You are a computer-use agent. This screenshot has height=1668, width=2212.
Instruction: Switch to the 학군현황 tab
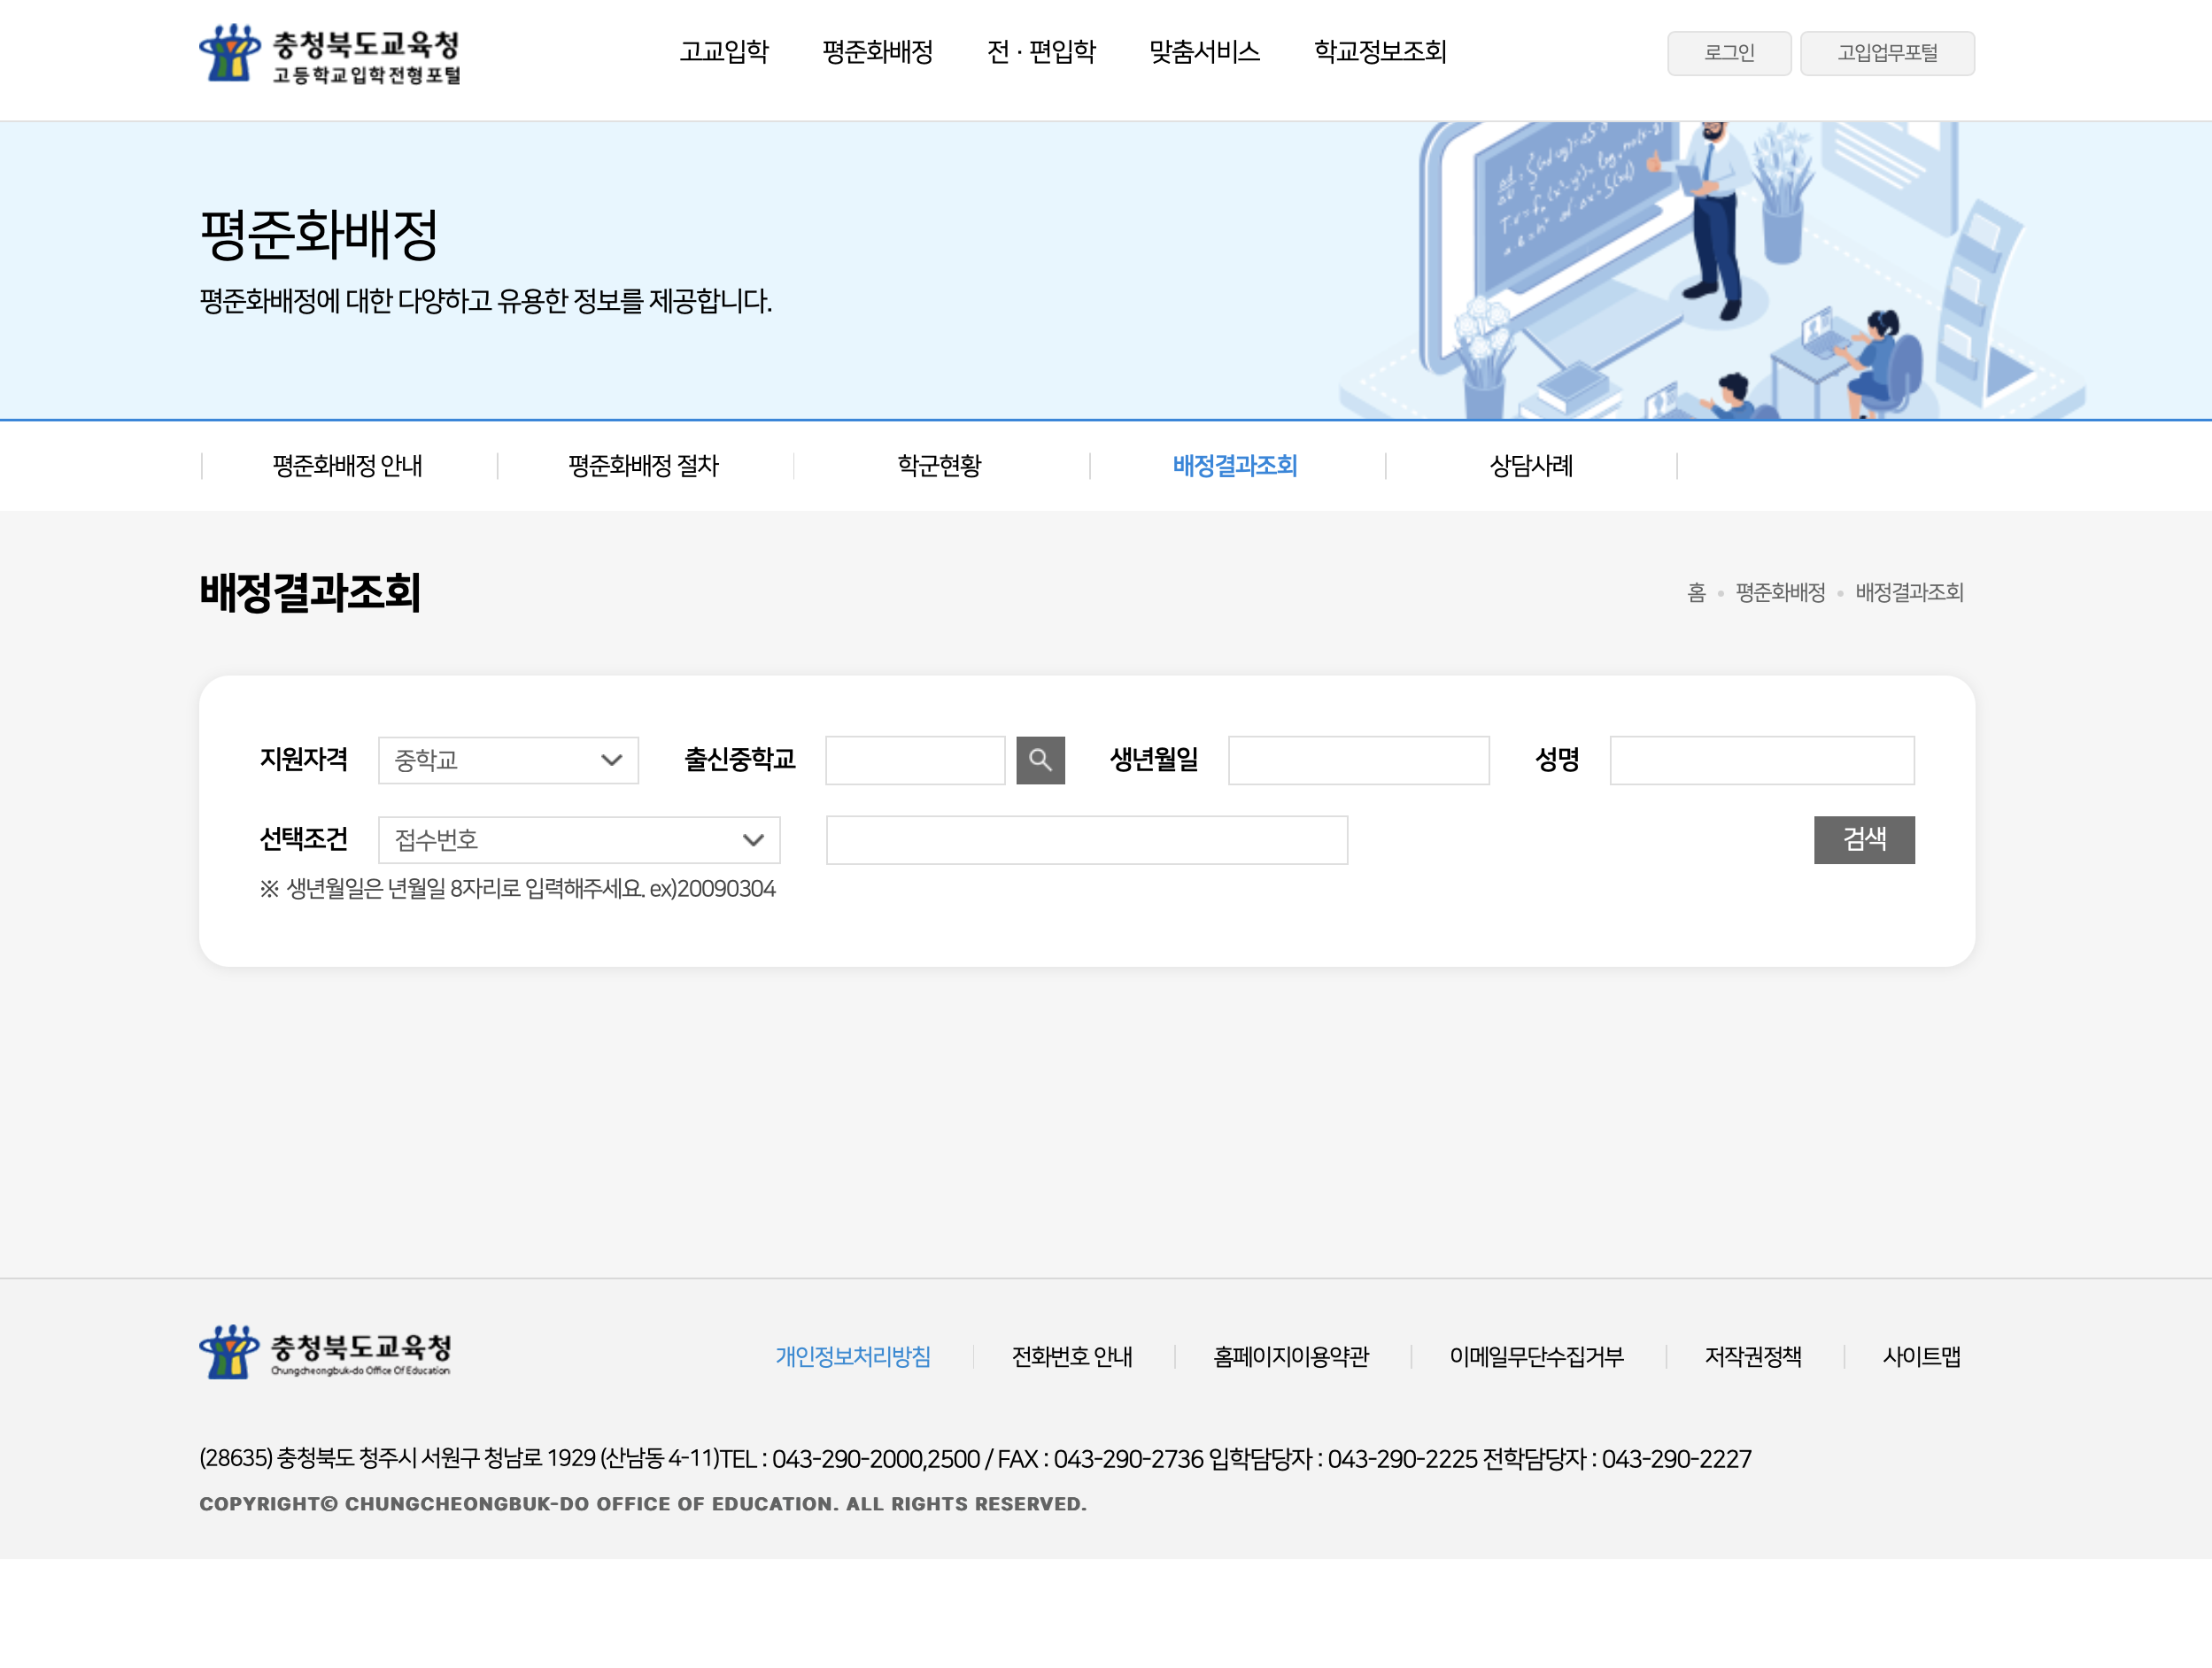pyautogui.click(x=939, y=466)
